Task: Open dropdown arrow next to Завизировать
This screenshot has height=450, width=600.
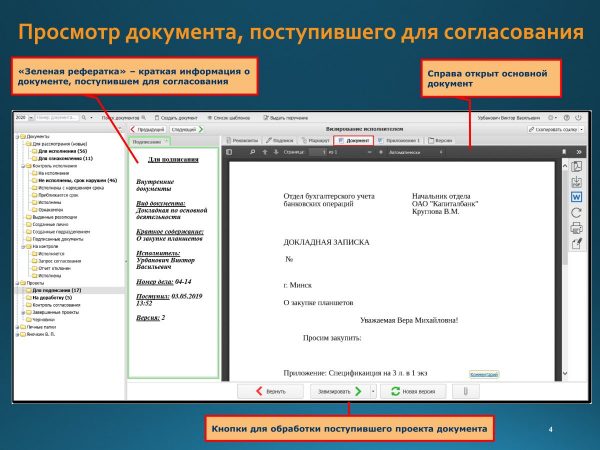Action: tap(372, 391)
